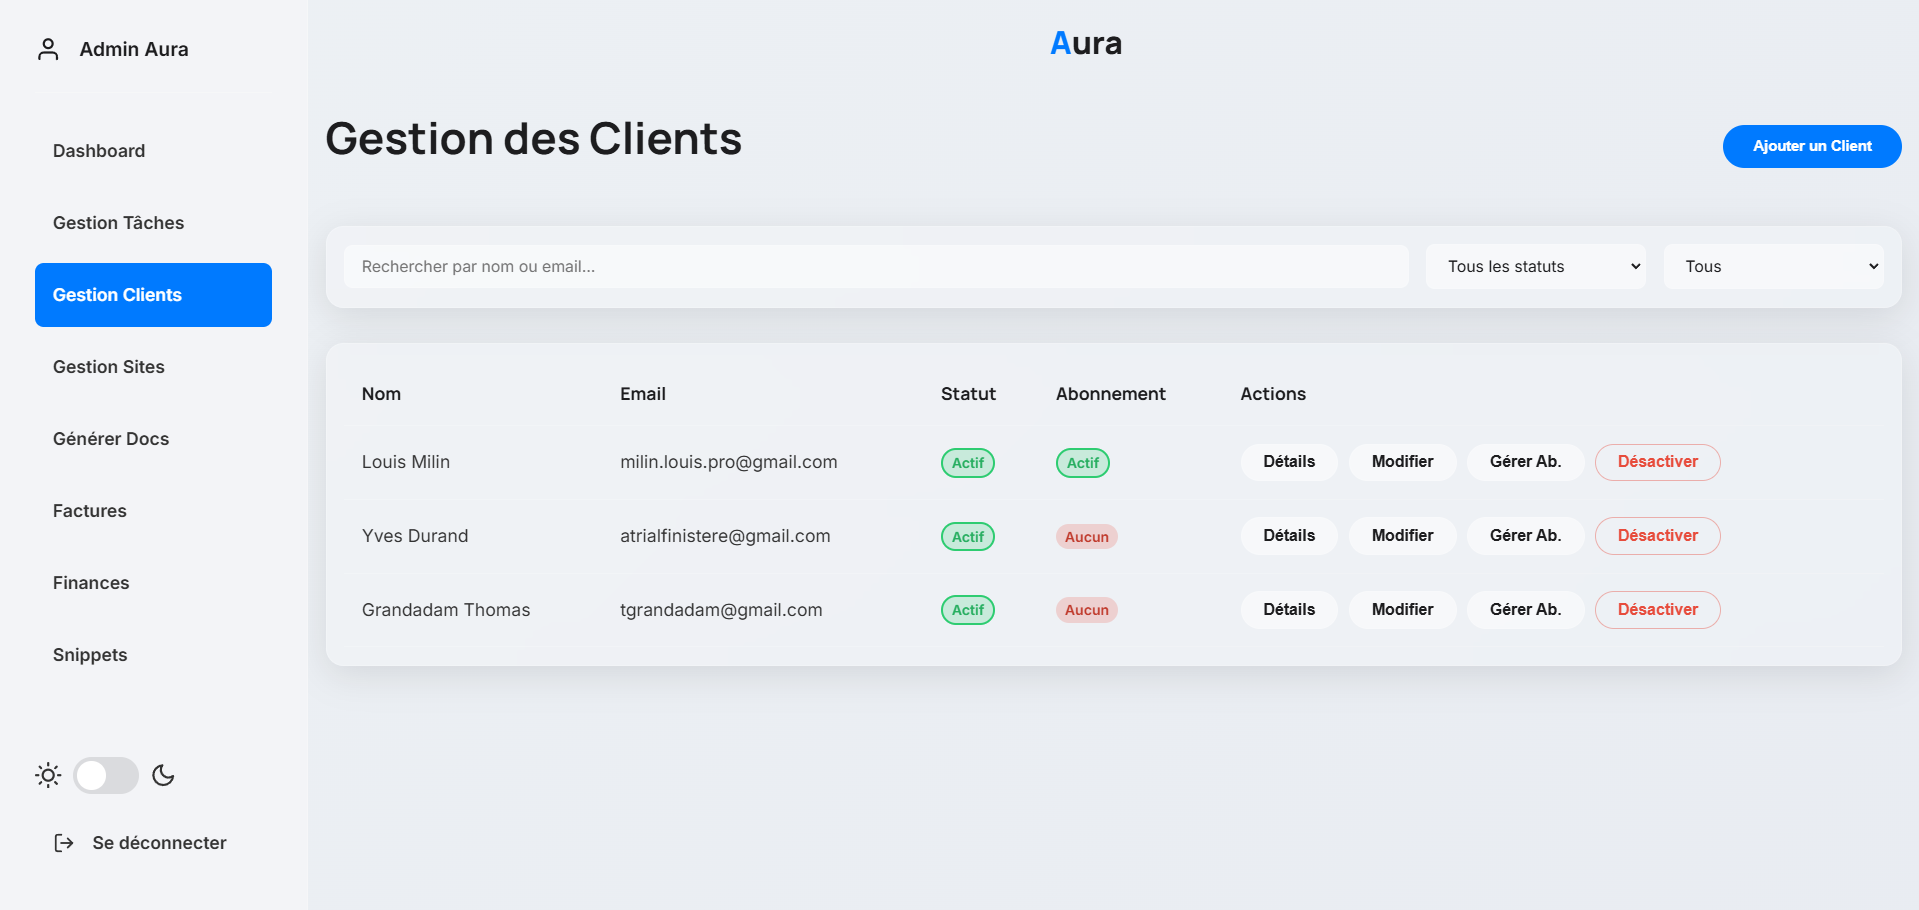Viewport: 1919px width, 910px height.
Task: Toggle the dark mode switch
Action: coord(106,775)
